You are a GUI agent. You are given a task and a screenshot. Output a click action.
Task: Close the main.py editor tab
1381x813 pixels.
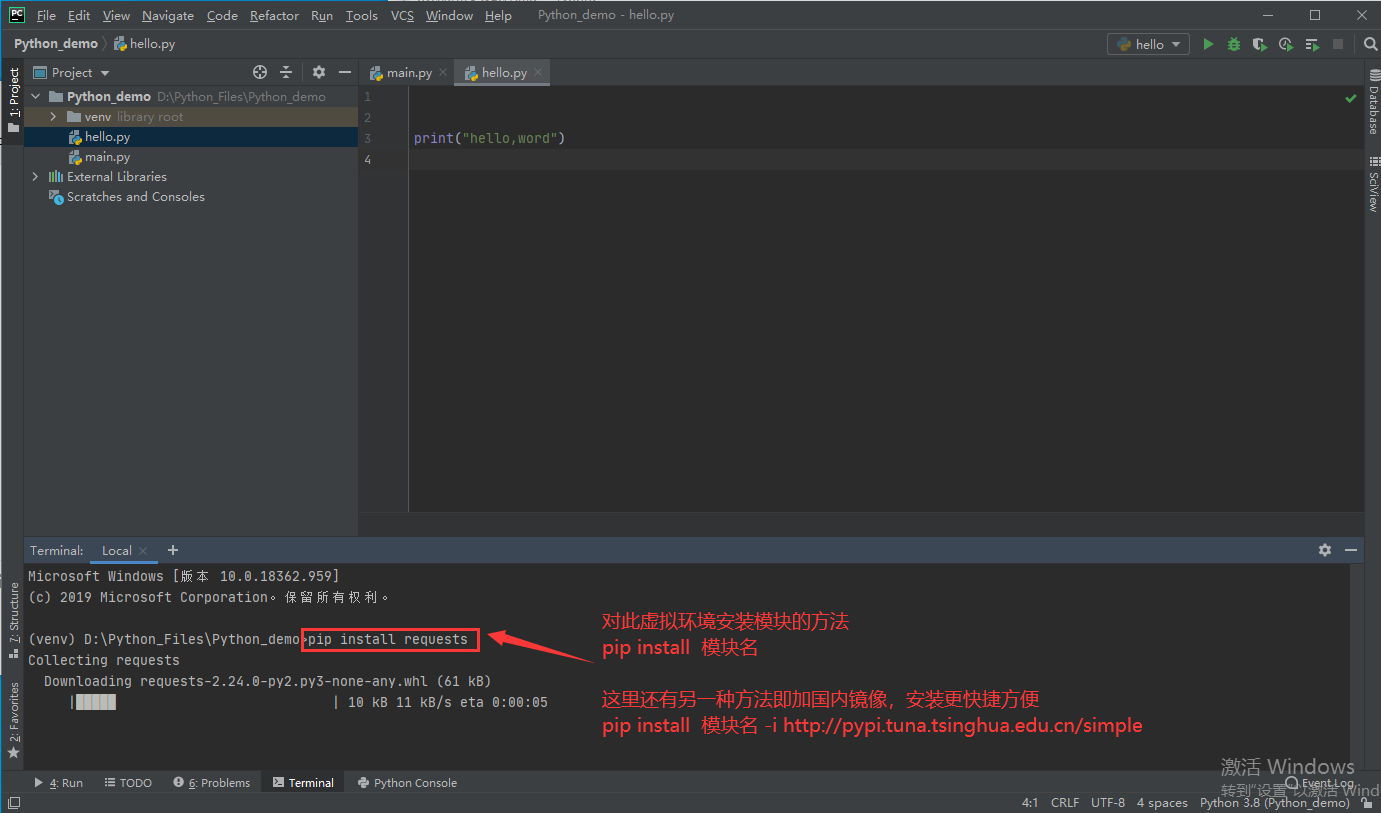coord(443,73)
